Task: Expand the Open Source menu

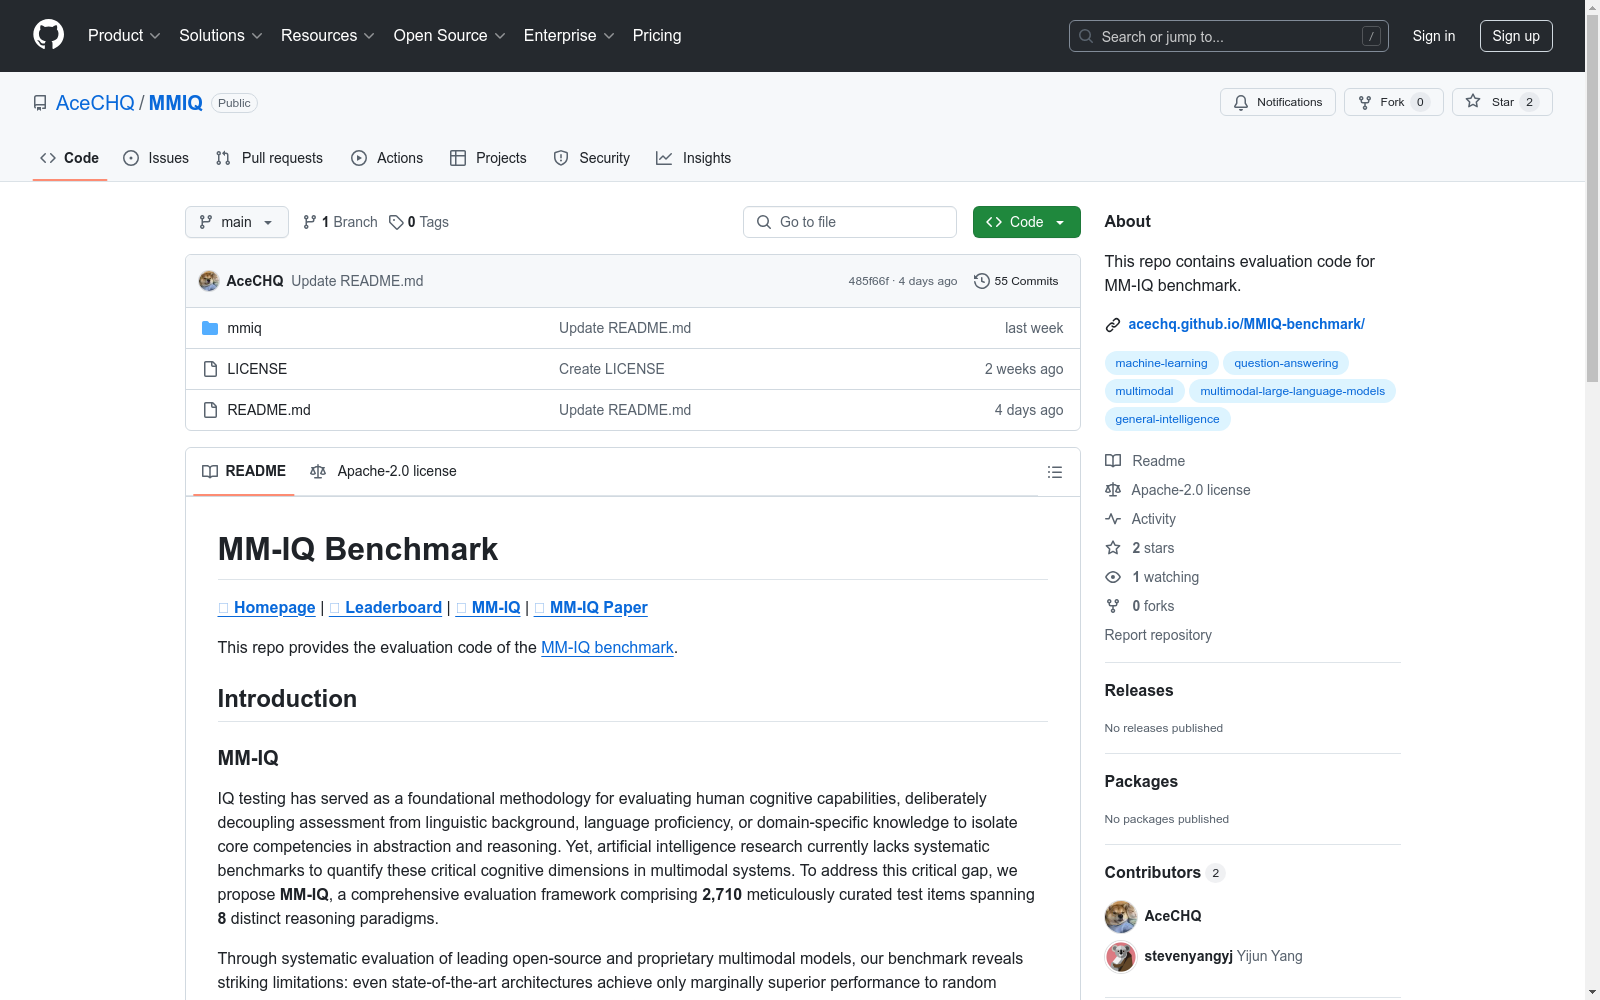Action: (450, 36)
